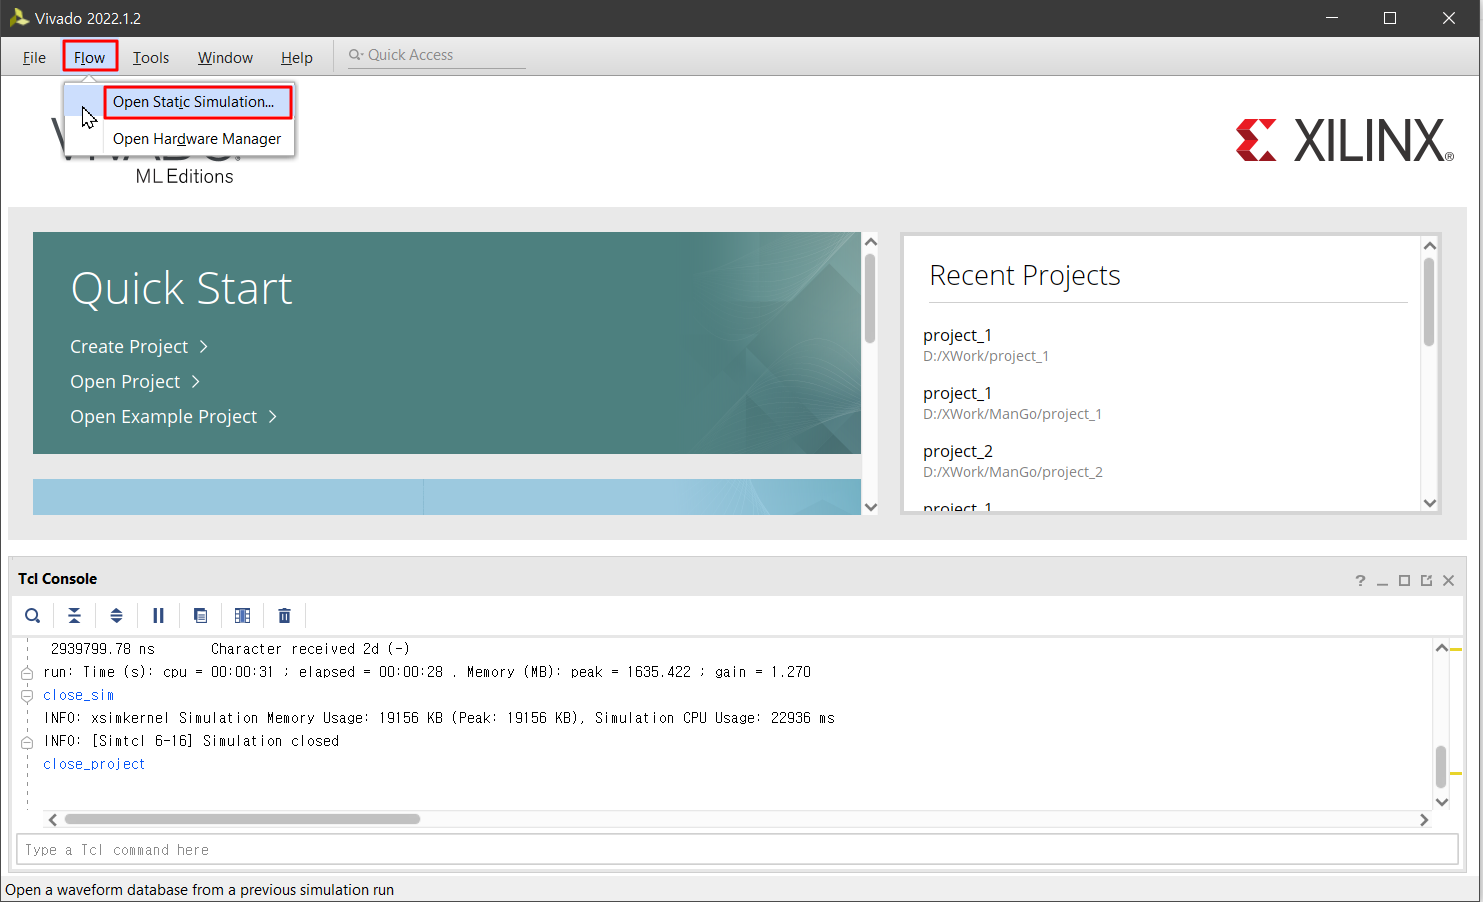Expand Create Project chevron in Quick Start
The image size is (1483, 902).
click(204, 347)
